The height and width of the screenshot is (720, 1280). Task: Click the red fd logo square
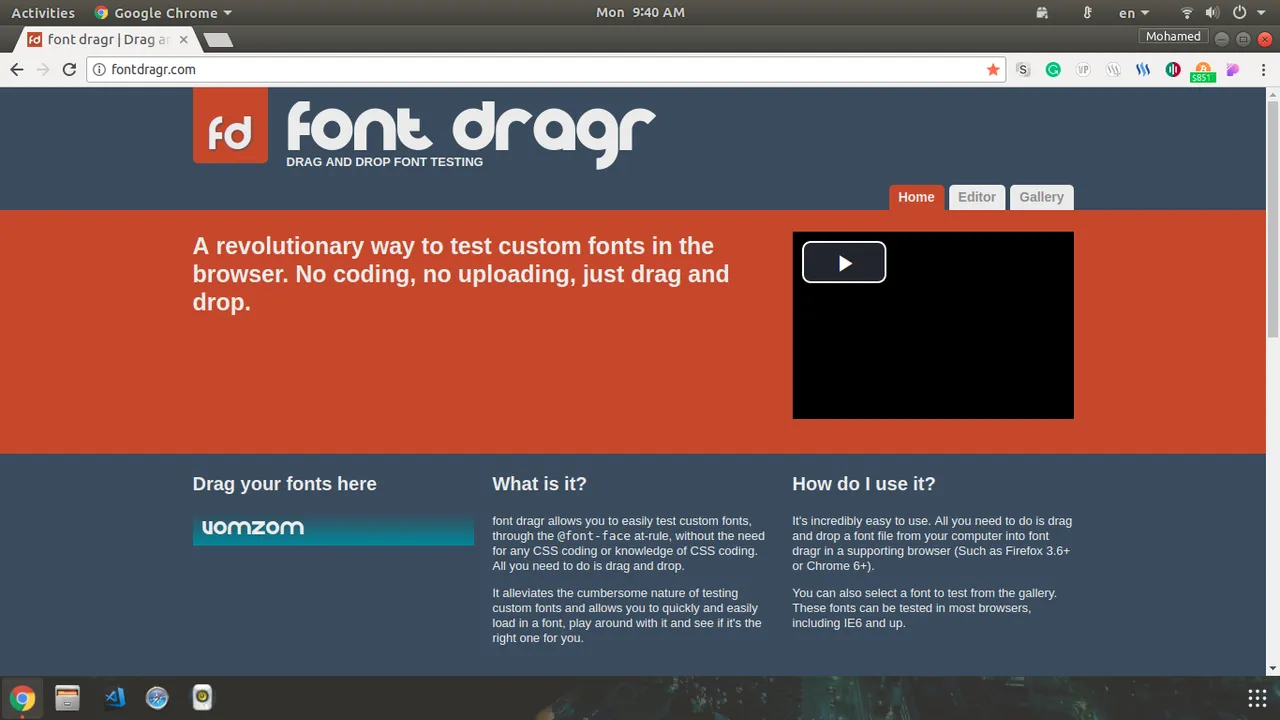tap(230, 126)
